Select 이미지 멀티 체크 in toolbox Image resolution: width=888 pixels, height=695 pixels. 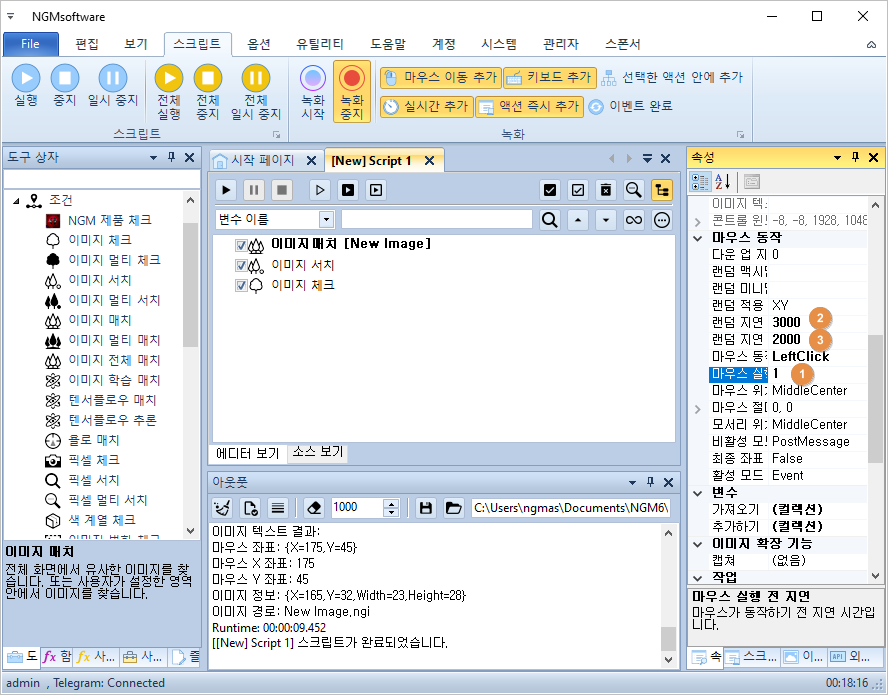pos(114,260)
